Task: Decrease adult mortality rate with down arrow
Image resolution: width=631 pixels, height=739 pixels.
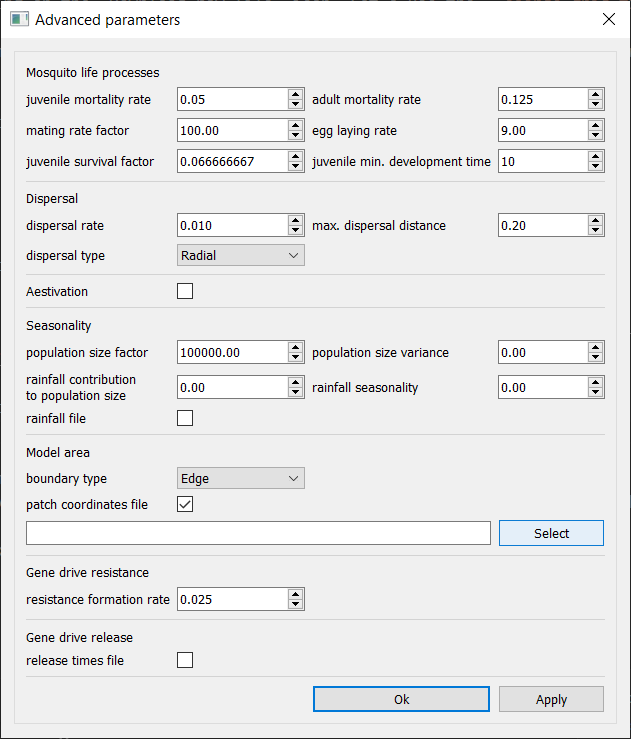Action: 596,104
